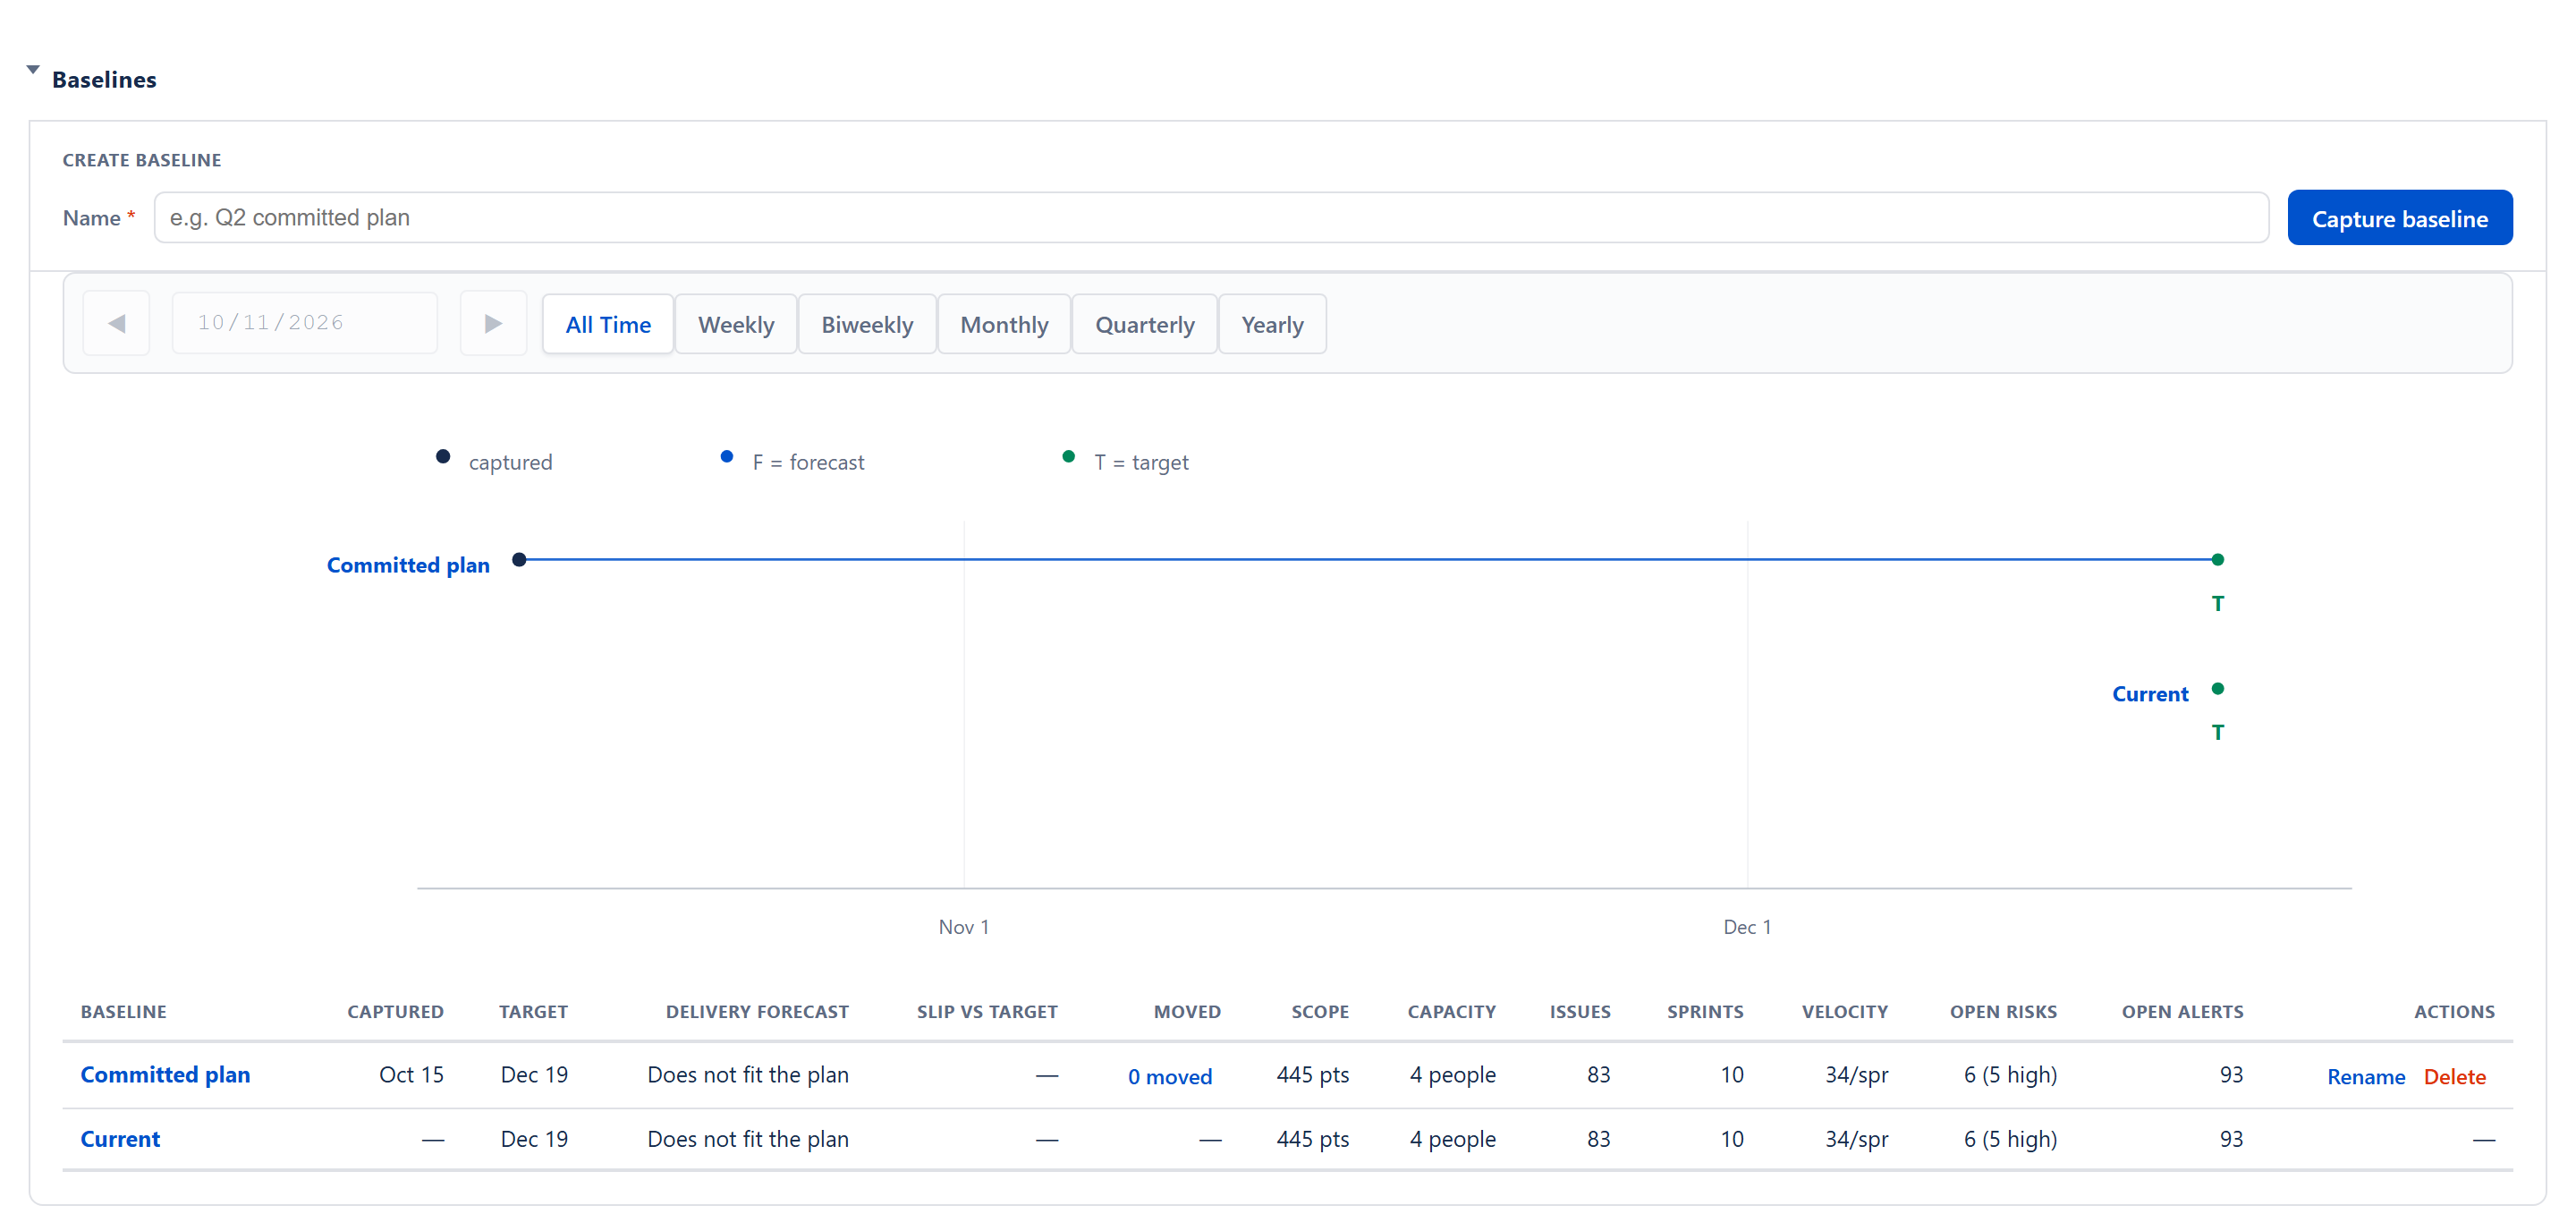This screenshot has height=1231, width=2576.
Task: Click the captured dot on Committed plan line
Action: coord(519,560)
